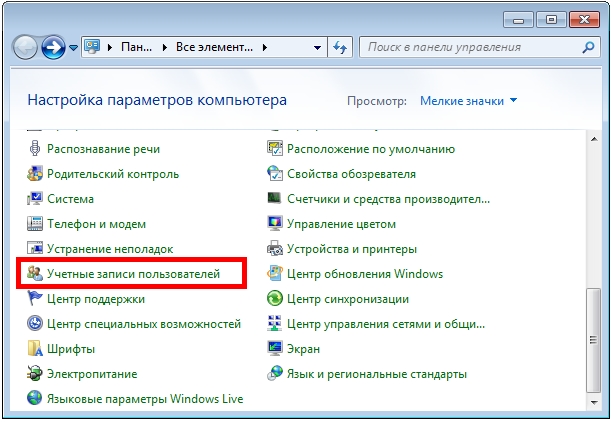Click the performance counters icon
612x422 pixels.
[x=275, y=199]
